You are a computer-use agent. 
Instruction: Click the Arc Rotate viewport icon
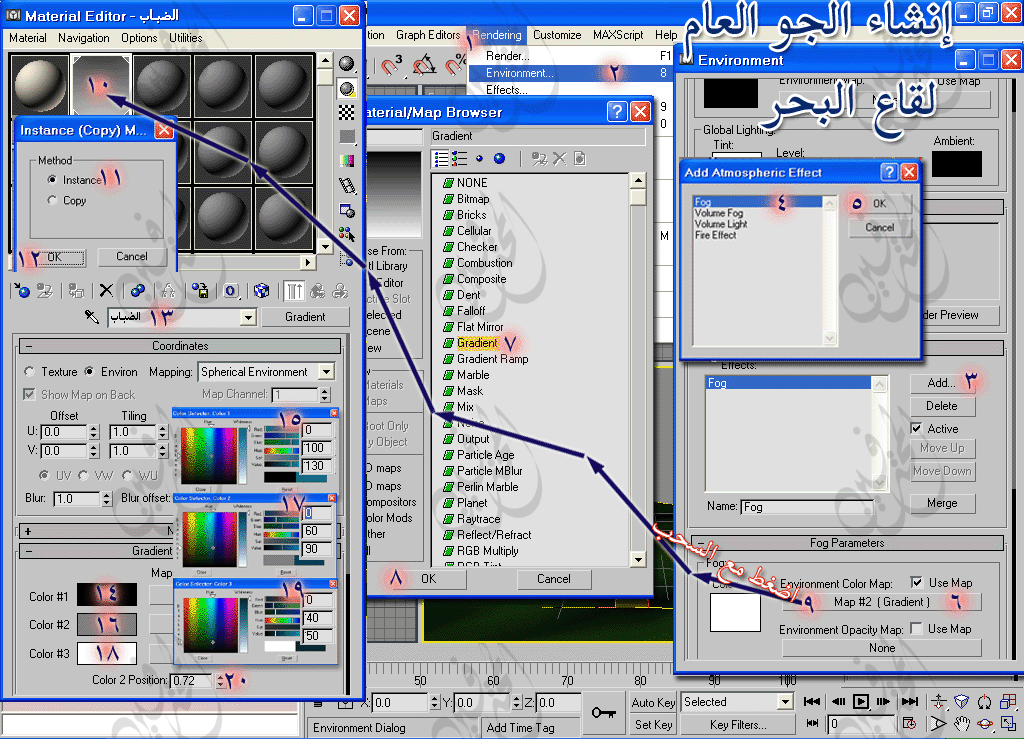(985, 723)
